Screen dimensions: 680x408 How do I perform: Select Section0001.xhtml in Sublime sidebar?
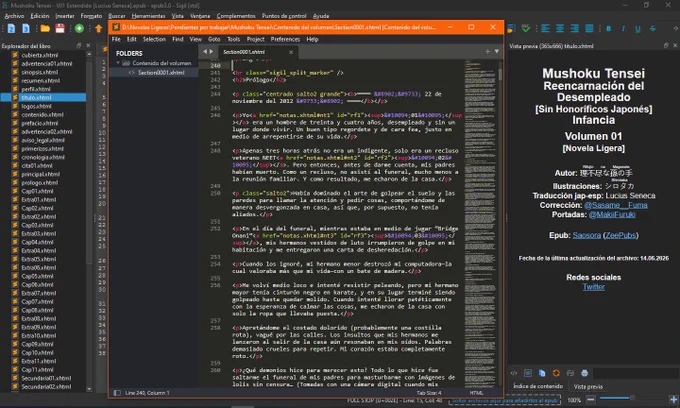pos(161,72)
